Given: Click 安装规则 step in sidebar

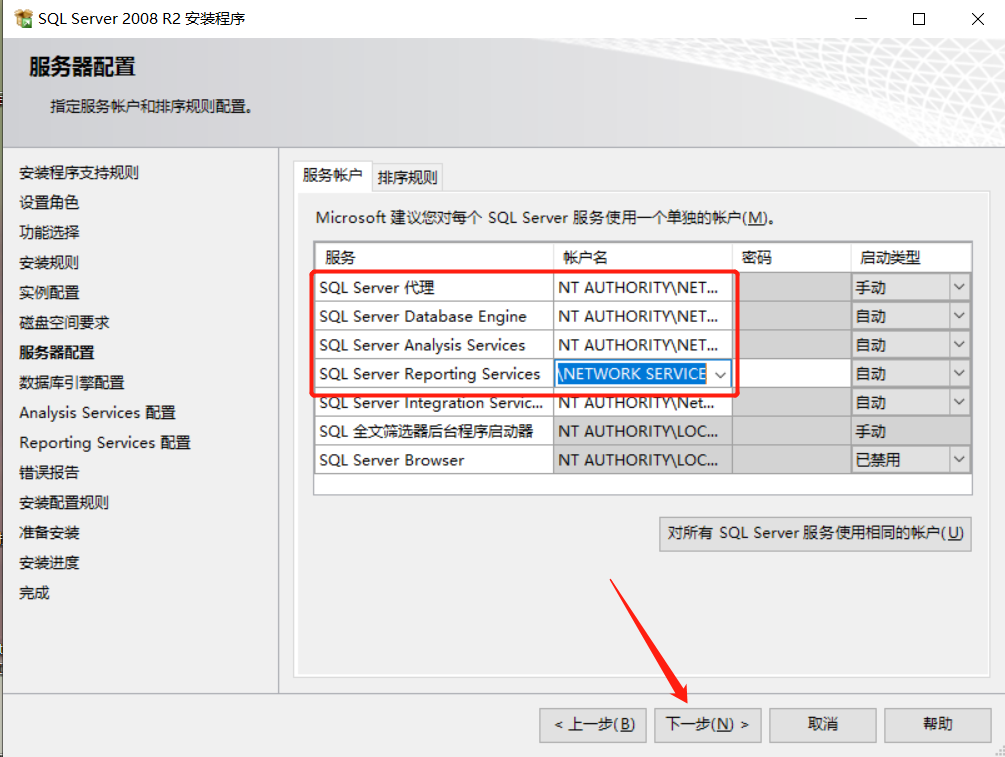Looking at the screenshot, I should tap(49, 262).
